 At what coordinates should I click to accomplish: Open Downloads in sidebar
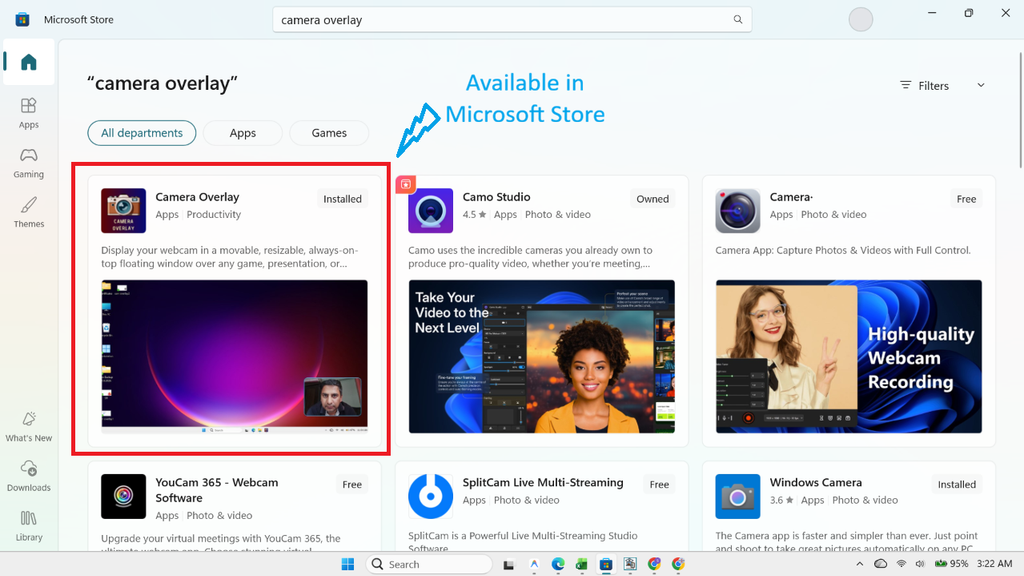pos(29,476)
